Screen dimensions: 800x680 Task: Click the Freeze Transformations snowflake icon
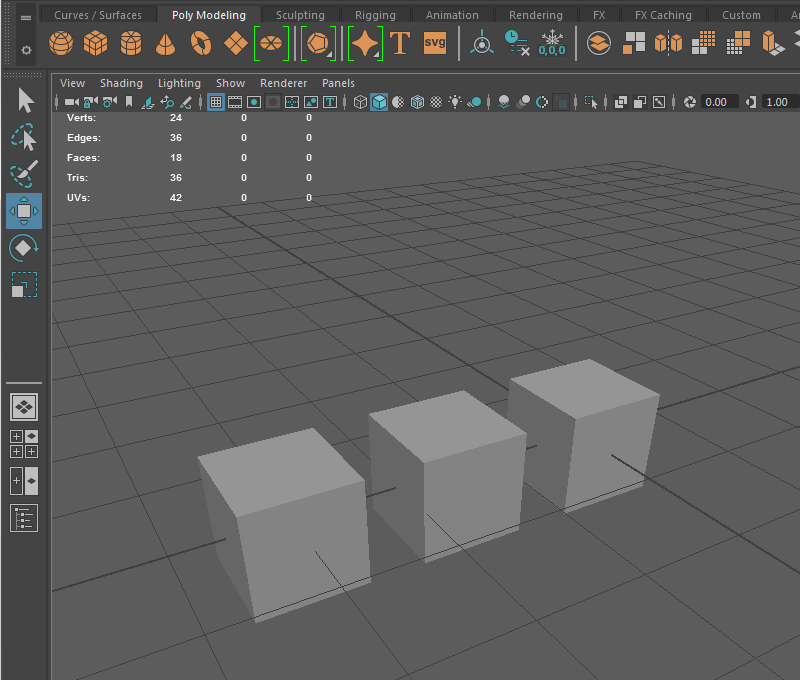coord(552,43)
